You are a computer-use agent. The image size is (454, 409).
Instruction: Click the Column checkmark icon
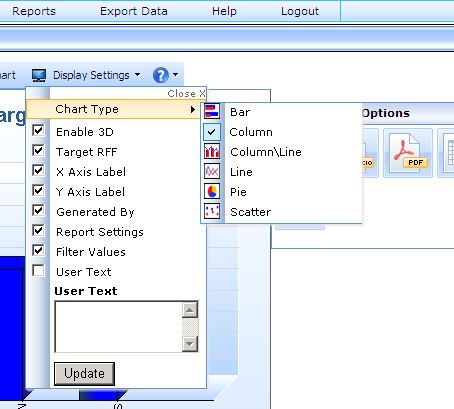pyautogui.click(x=212, y=132)
